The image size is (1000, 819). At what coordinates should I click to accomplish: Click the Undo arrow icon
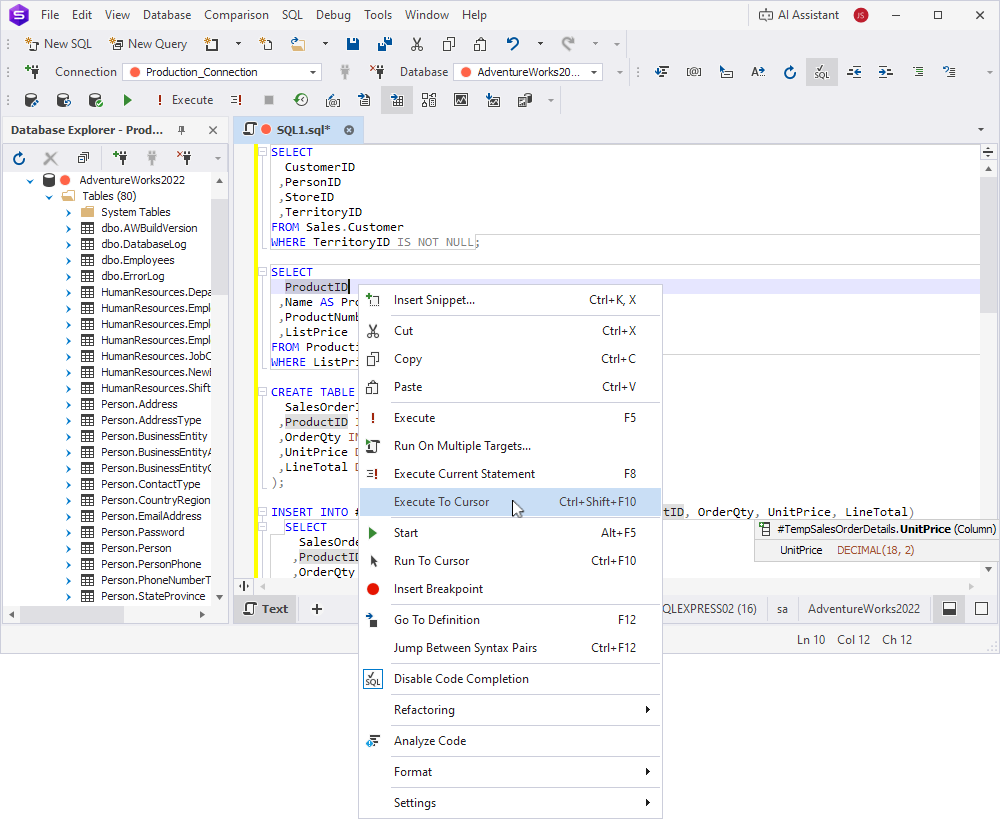(x=513, y=44)
